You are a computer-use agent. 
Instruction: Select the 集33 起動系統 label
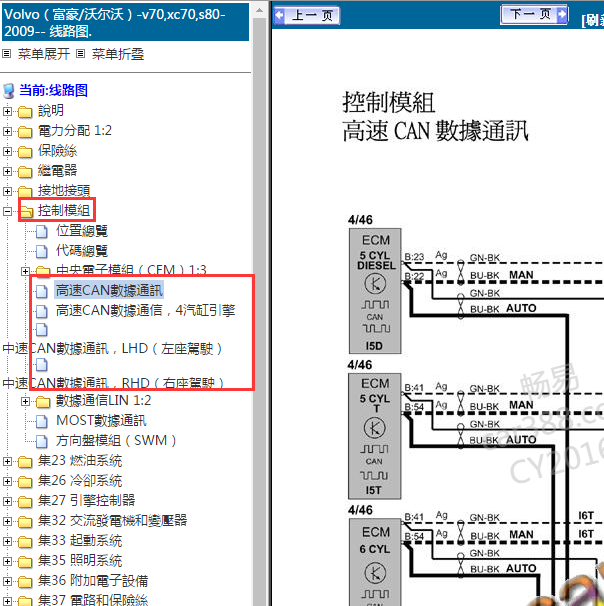coord(80,541)
